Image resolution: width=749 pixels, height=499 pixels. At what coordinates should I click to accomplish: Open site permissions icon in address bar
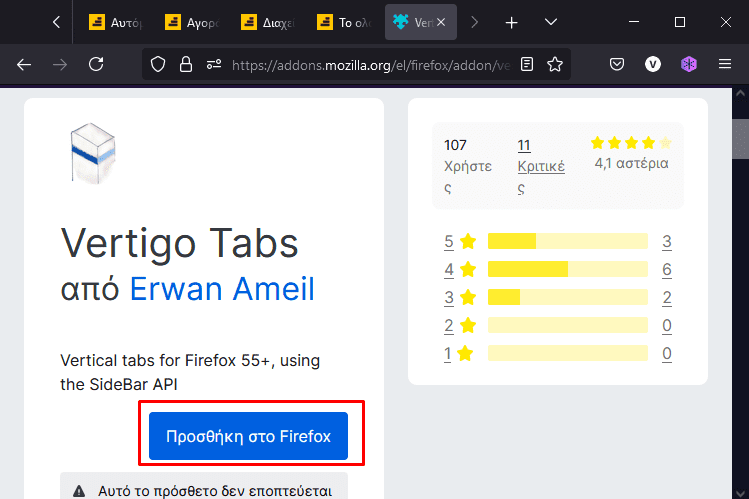coord(214,64)
